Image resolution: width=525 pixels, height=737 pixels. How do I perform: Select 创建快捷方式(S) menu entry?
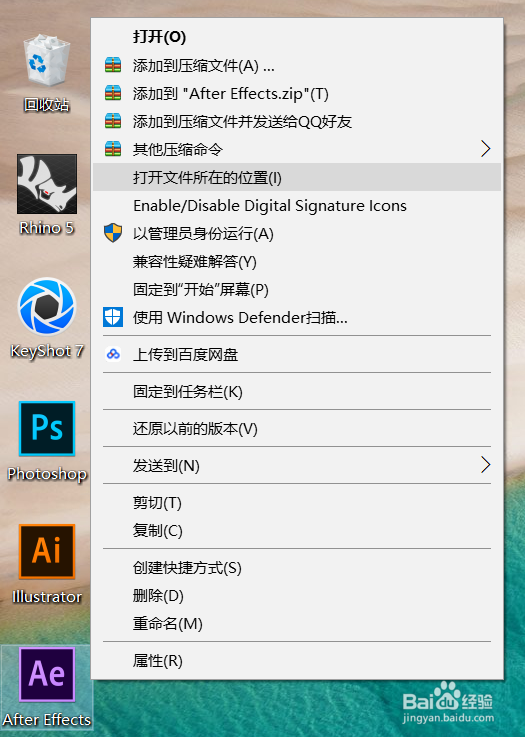tap(297, 568)
